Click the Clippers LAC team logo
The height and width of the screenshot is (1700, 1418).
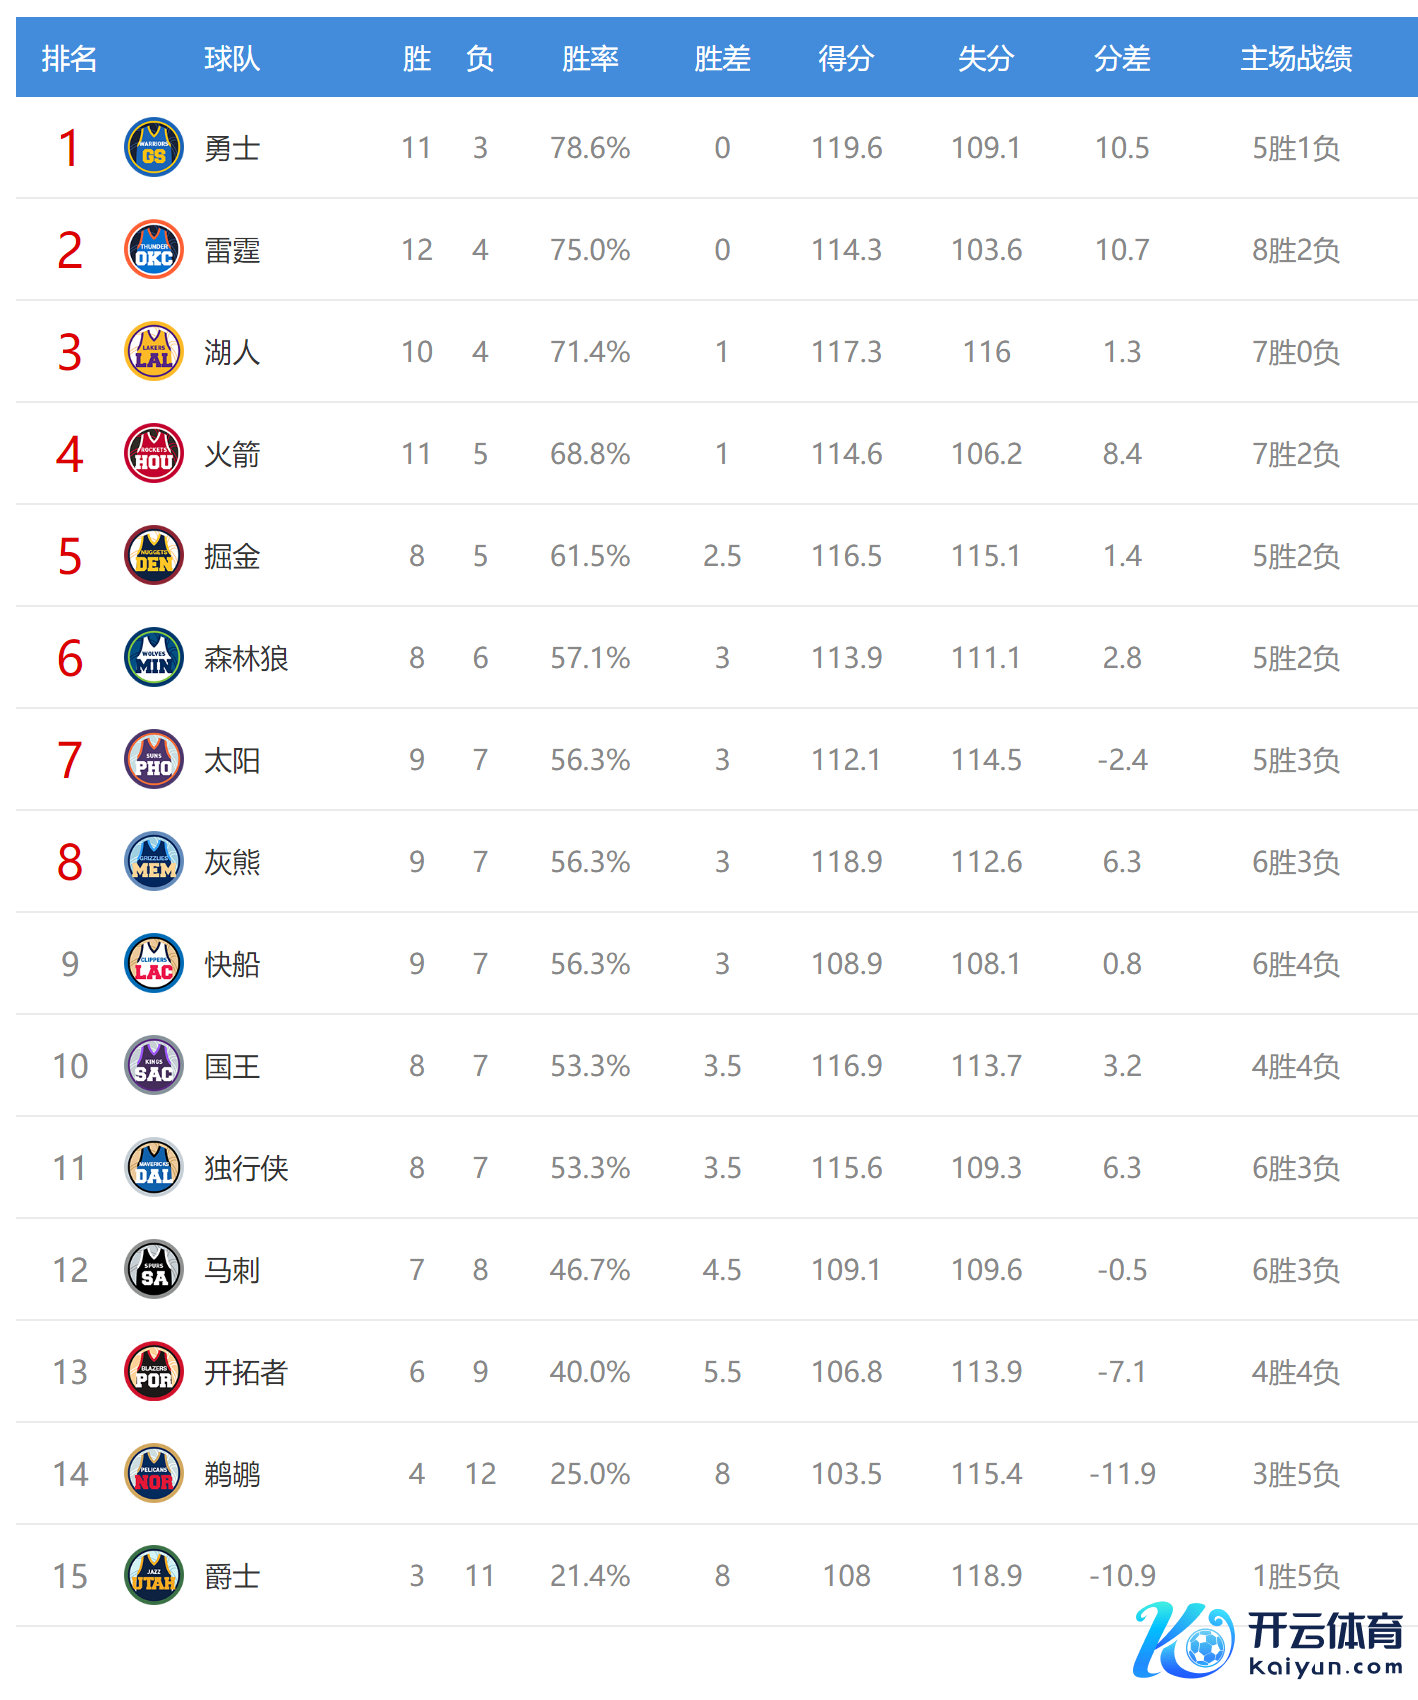point(154,963)
